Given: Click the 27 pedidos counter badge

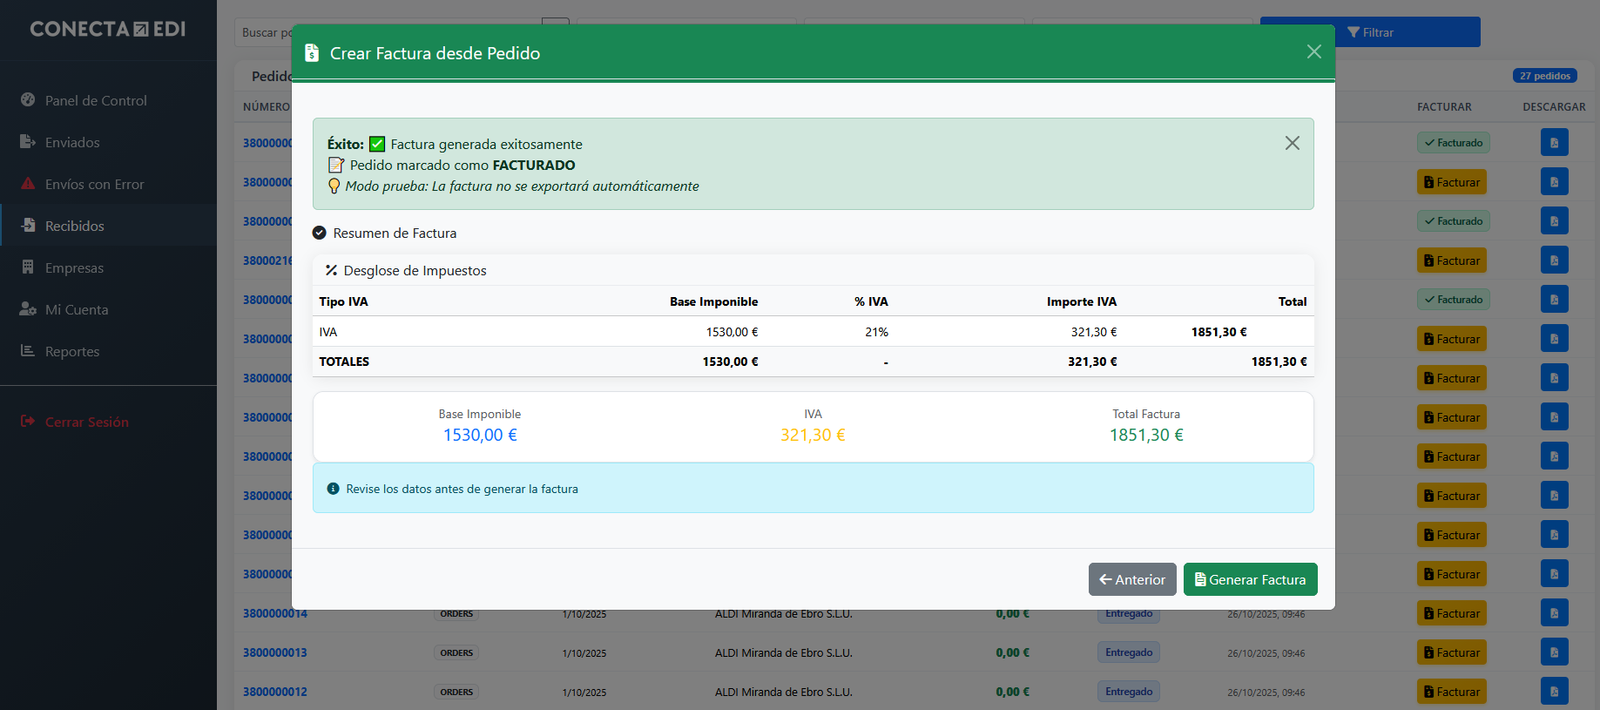Looking at the screenshot, I should 1545,76.
